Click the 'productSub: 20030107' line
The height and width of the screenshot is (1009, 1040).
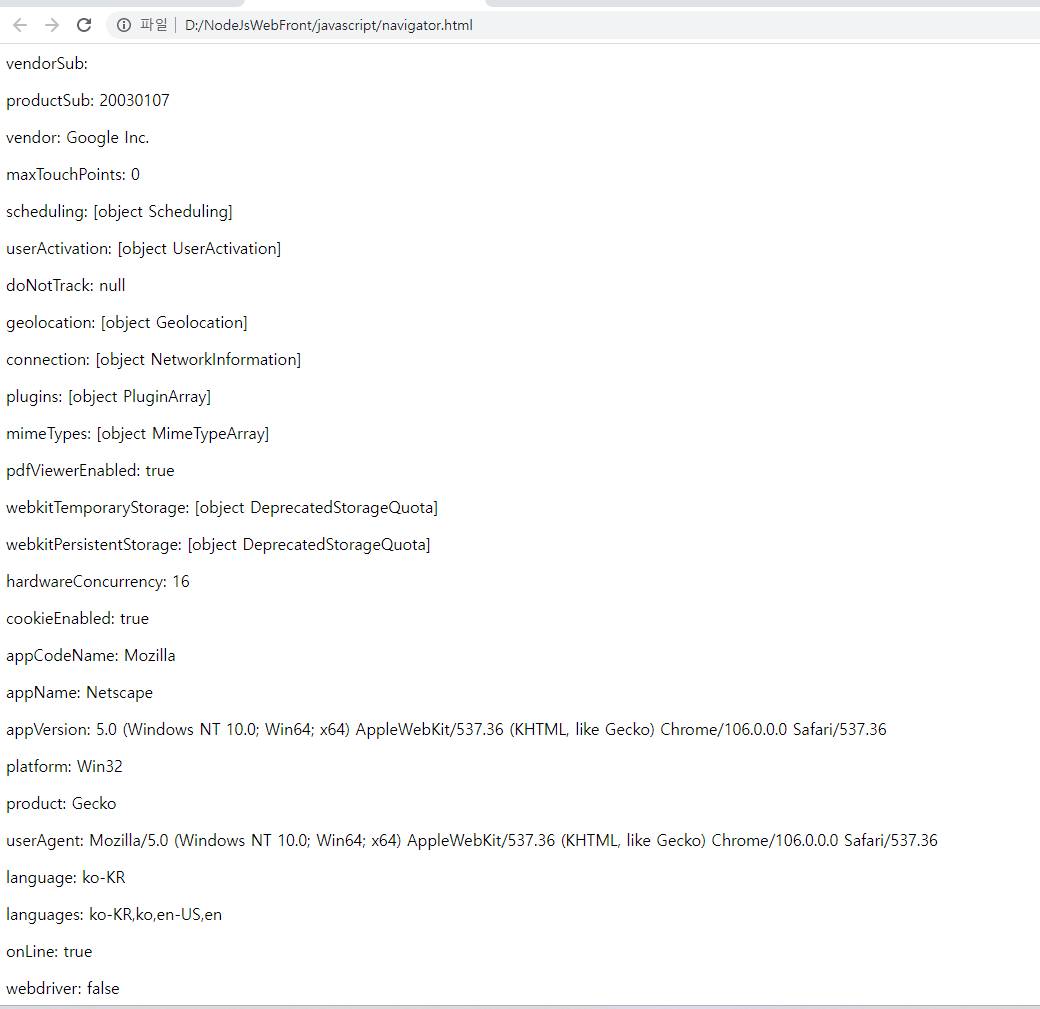pyautogui.click(x=88, y=101)
